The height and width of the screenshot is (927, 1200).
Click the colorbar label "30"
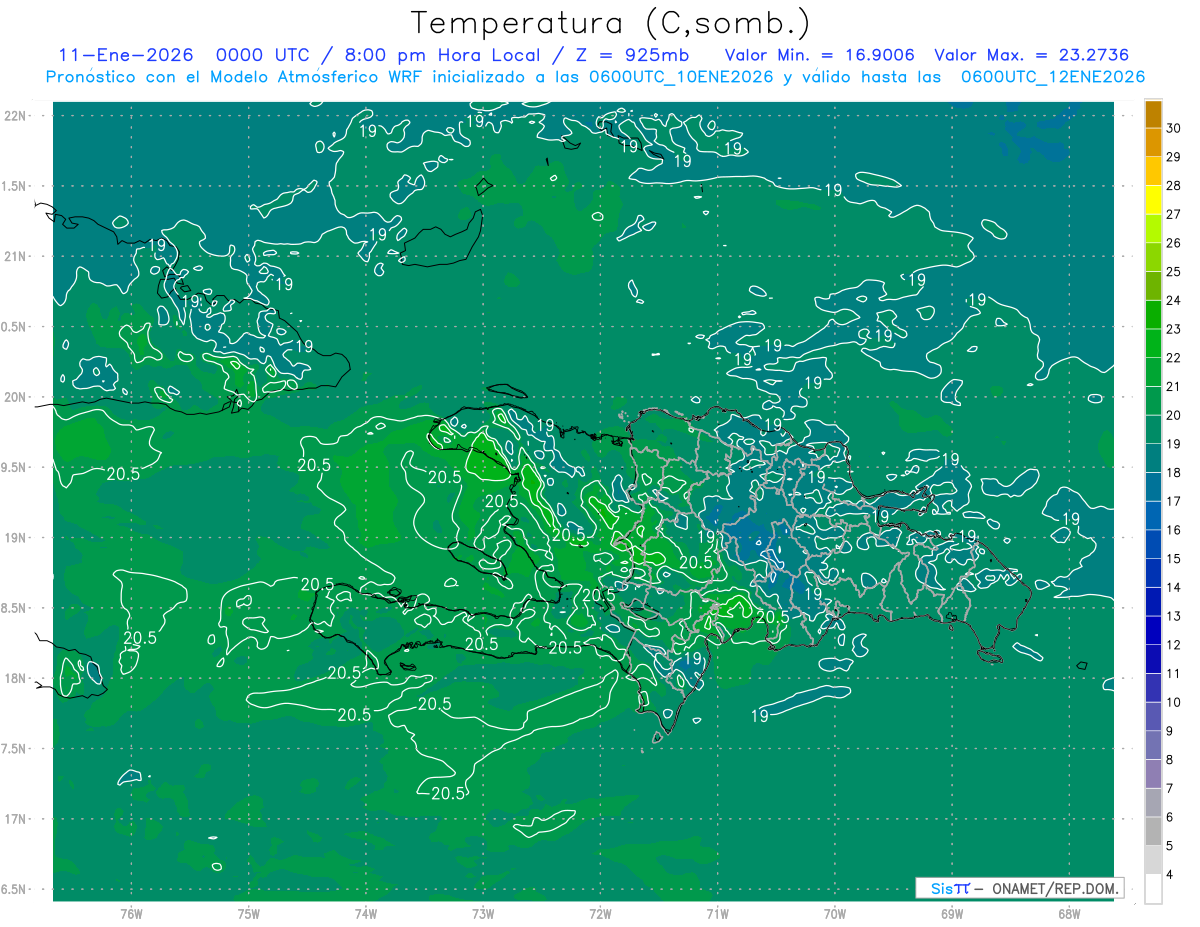[1176, 128]
